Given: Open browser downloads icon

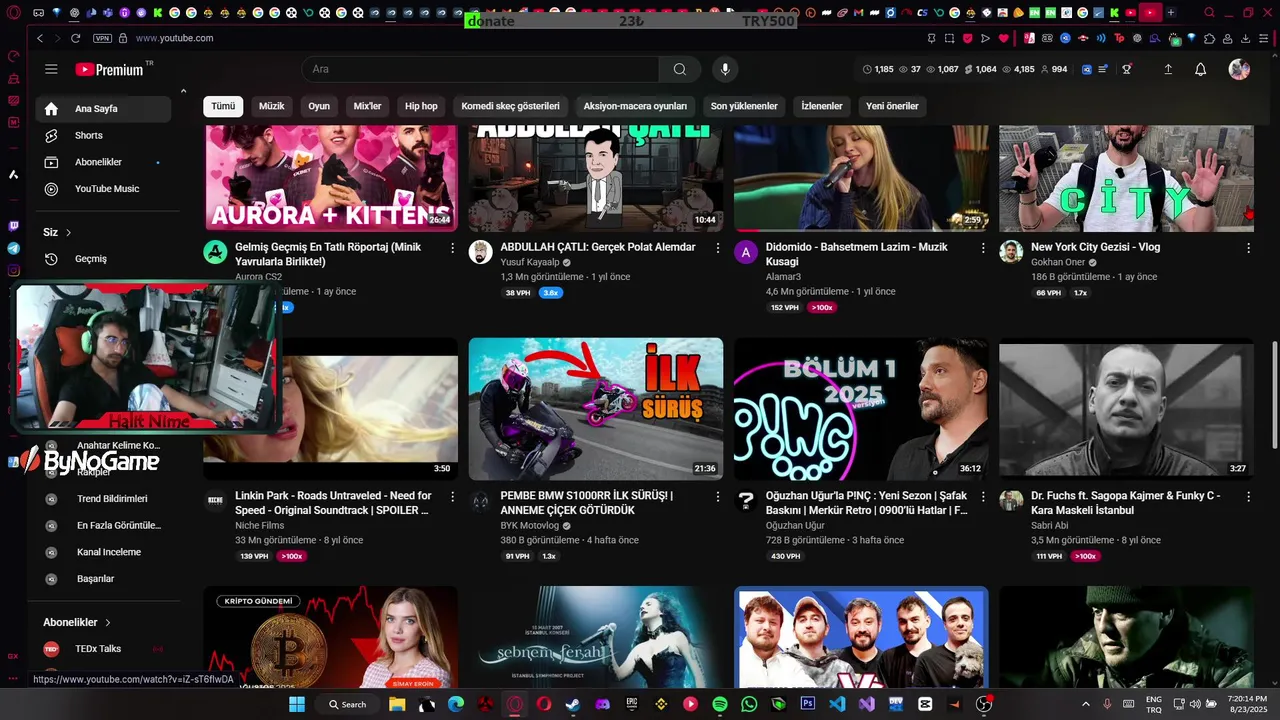Looking at the screenshot, I should click(x=1247, y=38).
